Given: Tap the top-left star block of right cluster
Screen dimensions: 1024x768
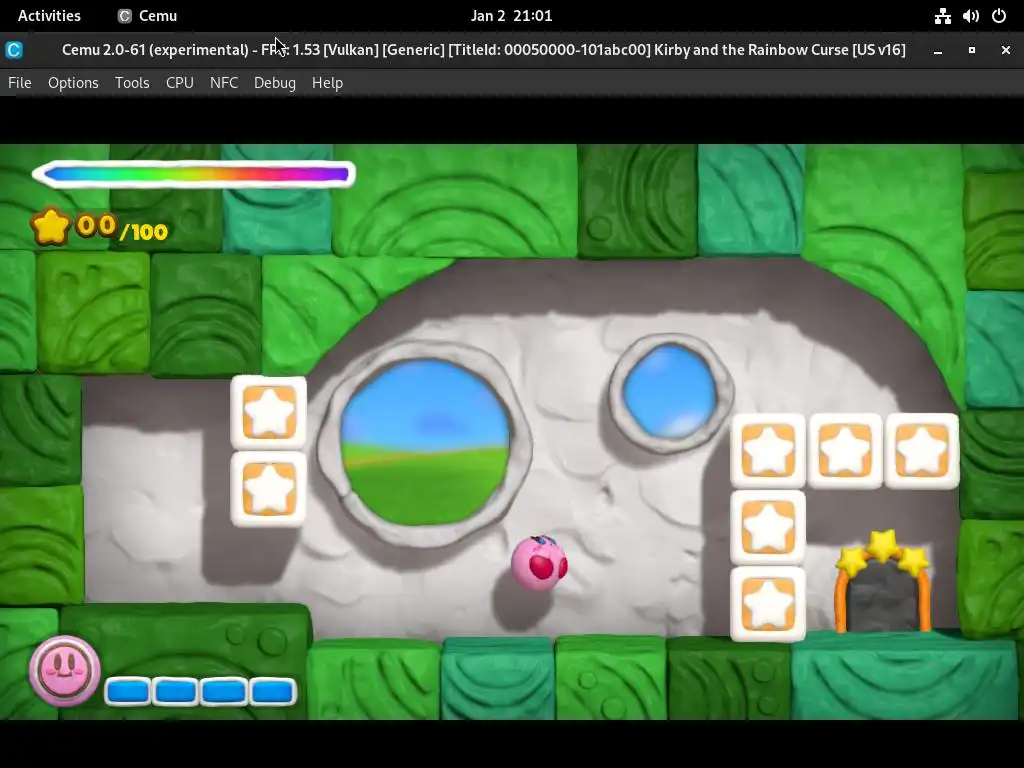Looking at the screenshot, I should pos(768,451).
